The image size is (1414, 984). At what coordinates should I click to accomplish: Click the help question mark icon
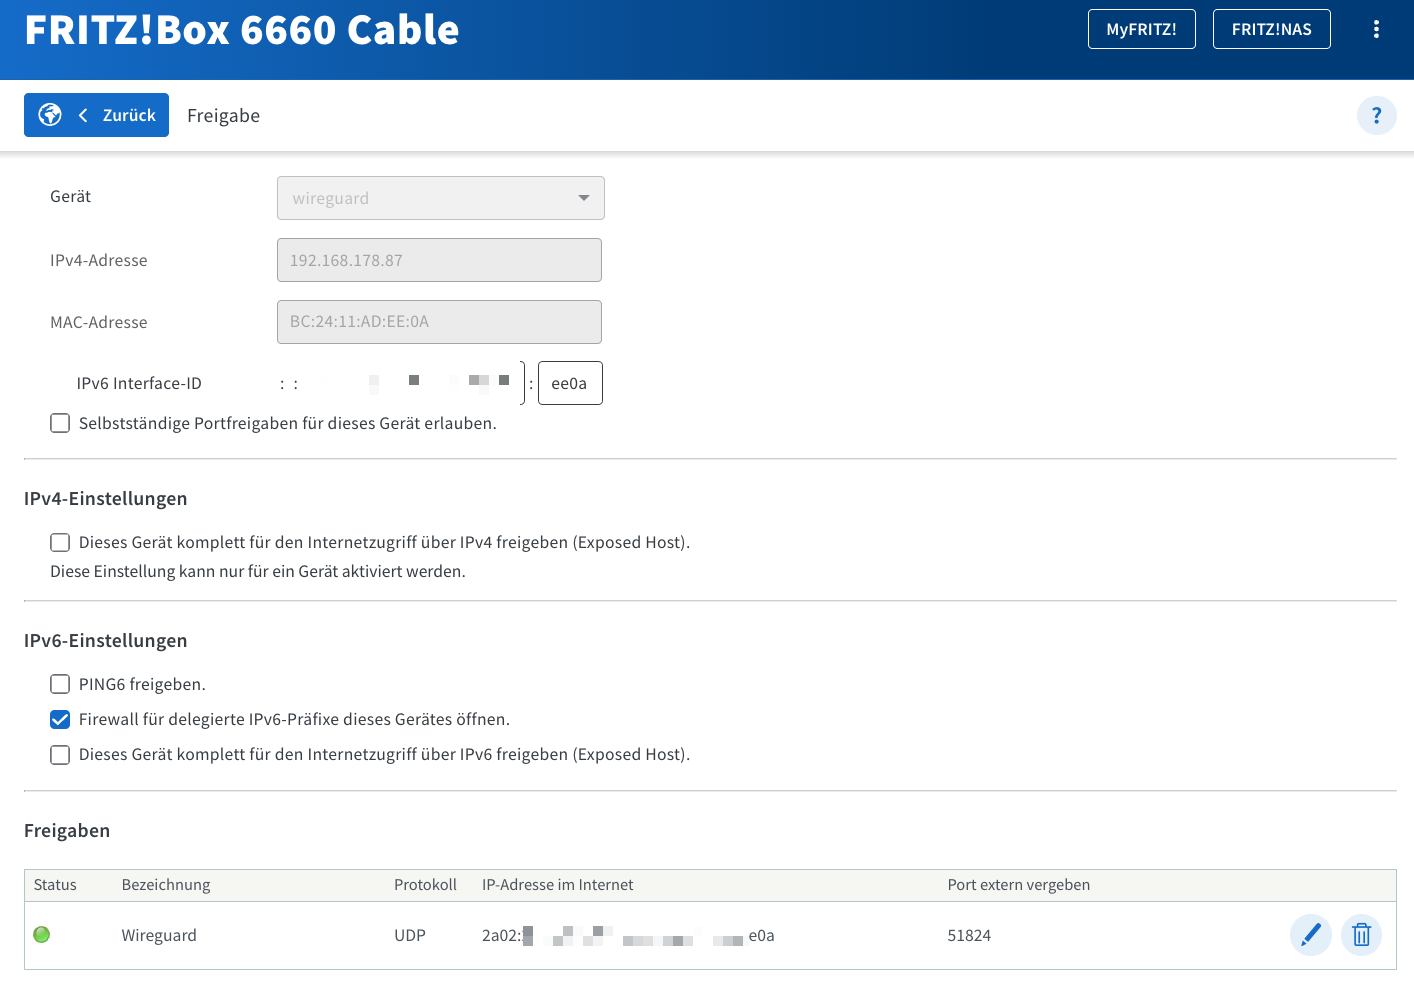[1376, 116]
